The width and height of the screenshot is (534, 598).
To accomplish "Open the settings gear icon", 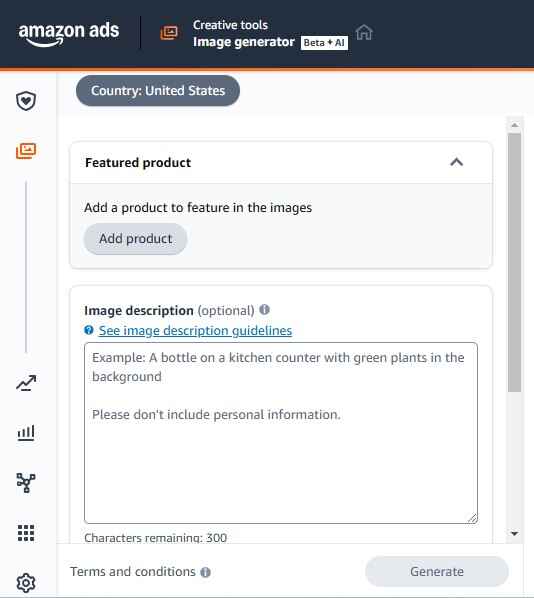I will tap(26, 582).
